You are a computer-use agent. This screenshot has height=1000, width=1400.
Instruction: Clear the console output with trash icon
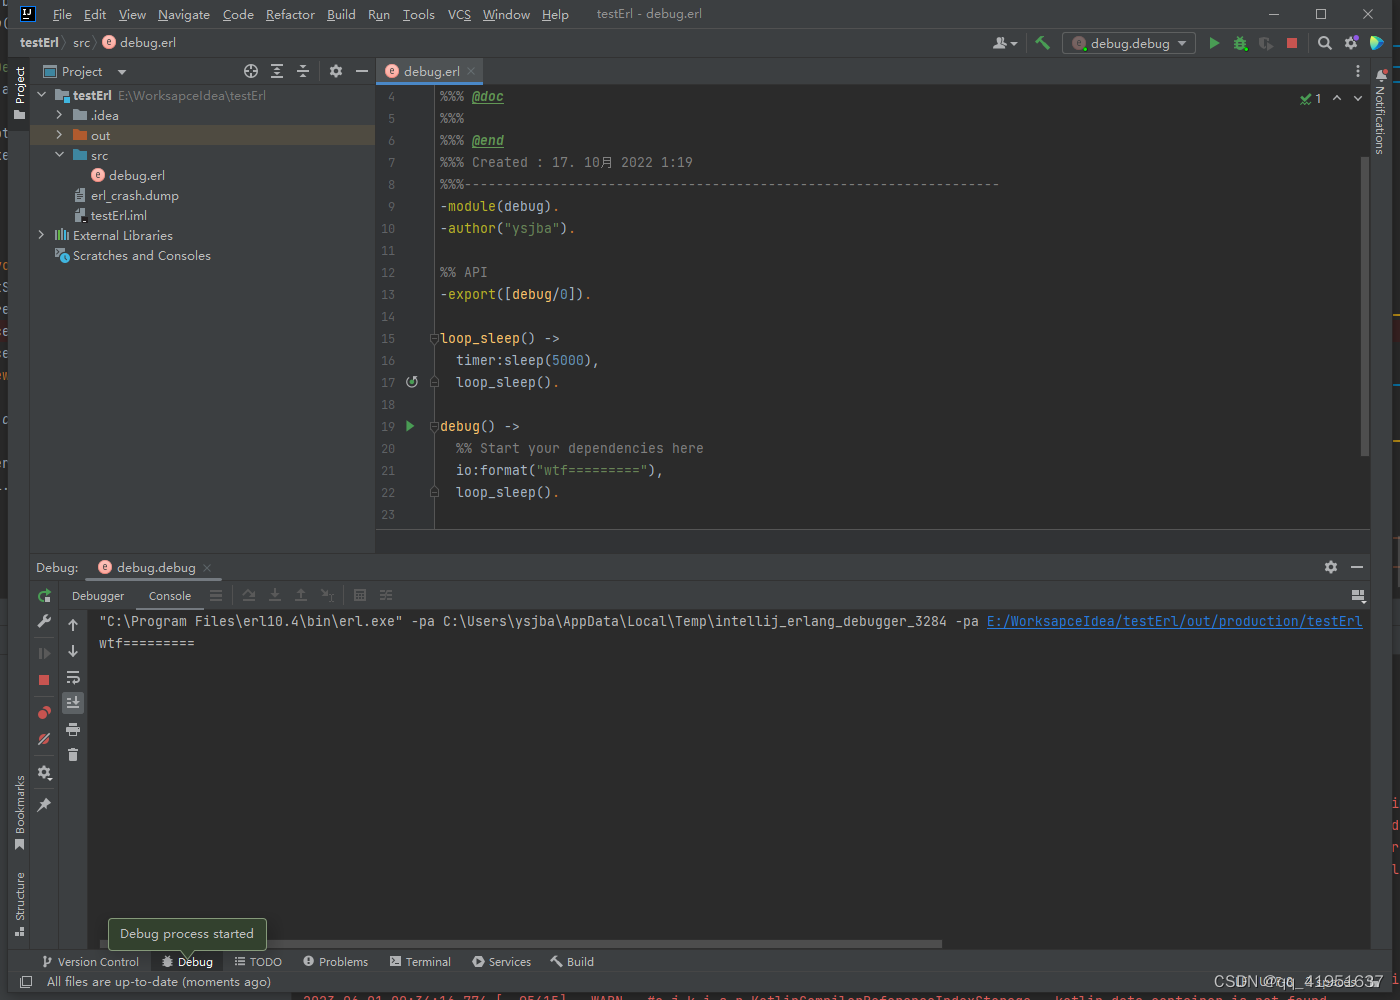pos(73,755)
